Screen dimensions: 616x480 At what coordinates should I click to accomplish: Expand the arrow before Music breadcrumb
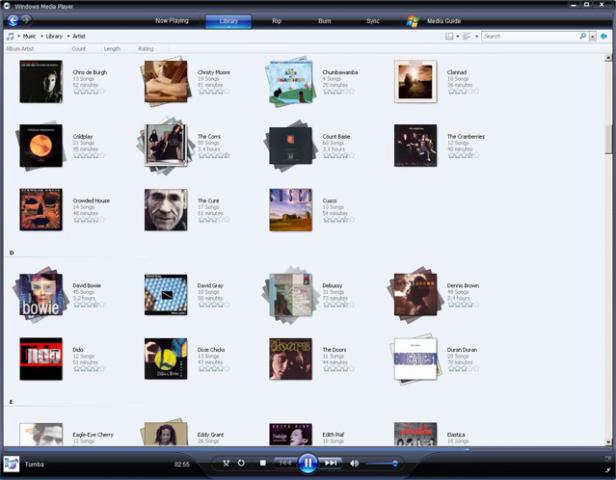18,36
